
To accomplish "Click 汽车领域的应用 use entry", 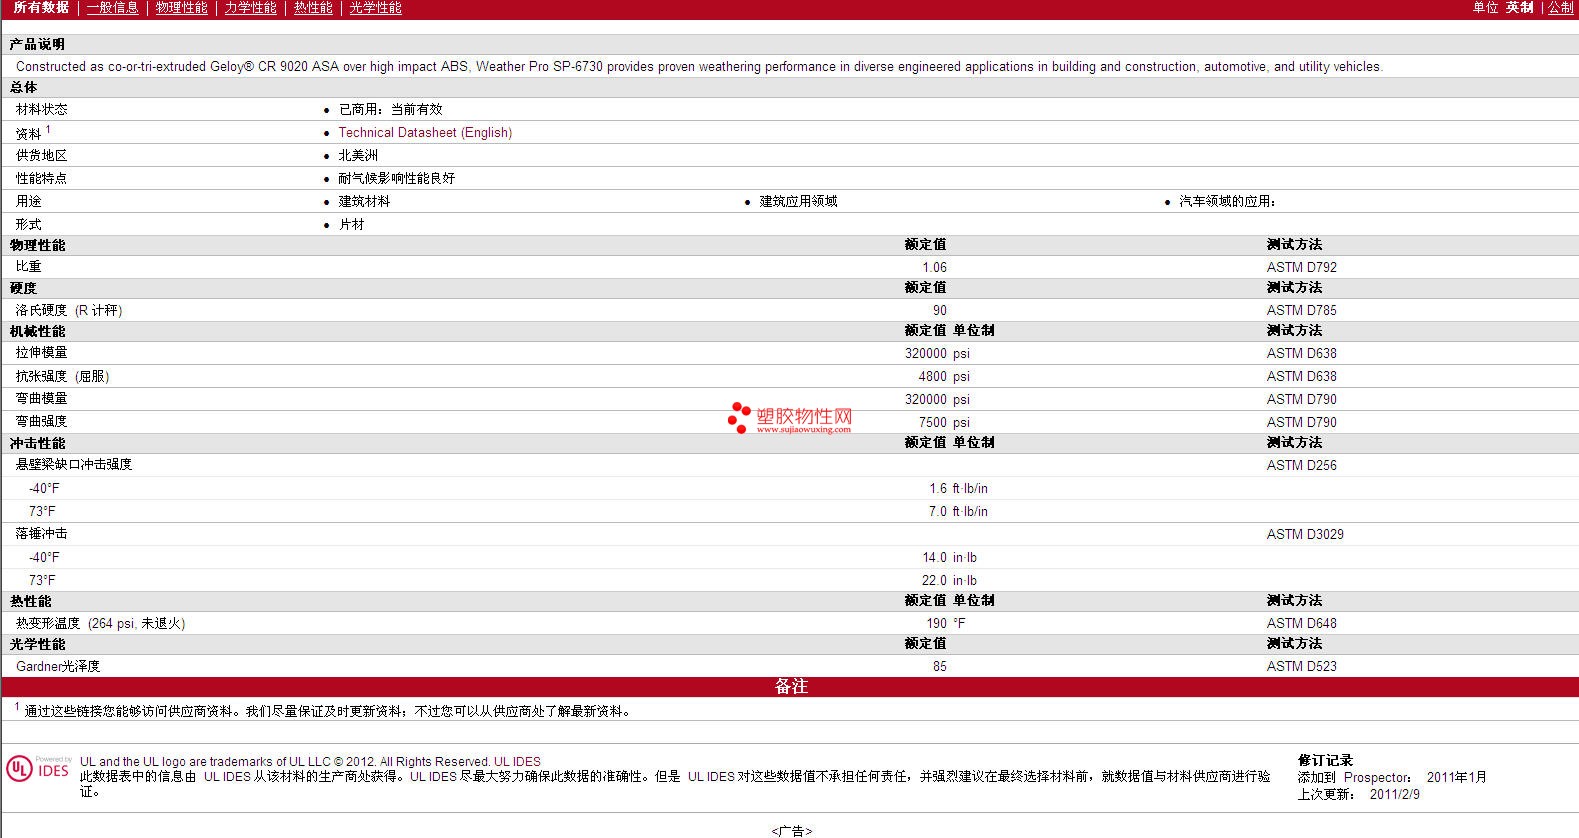I will pyautogui.click(x=1227, y=201).
